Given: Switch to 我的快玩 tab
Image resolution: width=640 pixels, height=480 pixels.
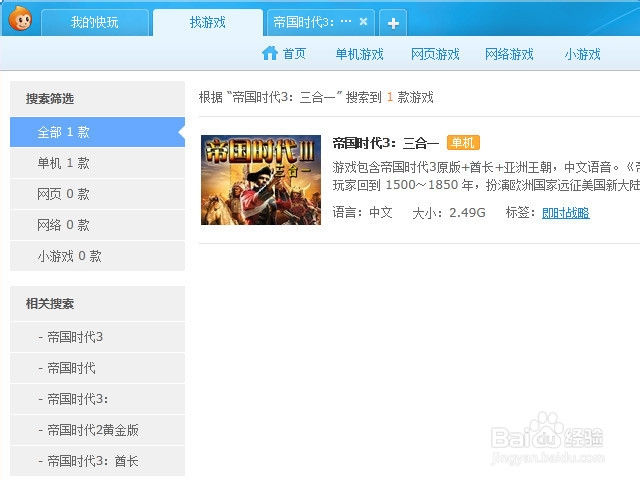Looking at the screenshot, I should pyautogui.click(x=95, y=22).
